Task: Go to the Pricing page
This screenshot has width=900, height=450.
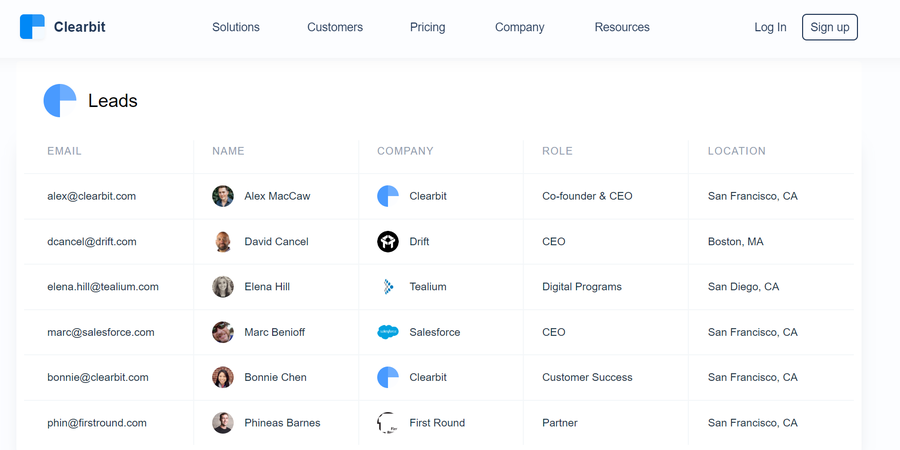Action: click(428, 27)
